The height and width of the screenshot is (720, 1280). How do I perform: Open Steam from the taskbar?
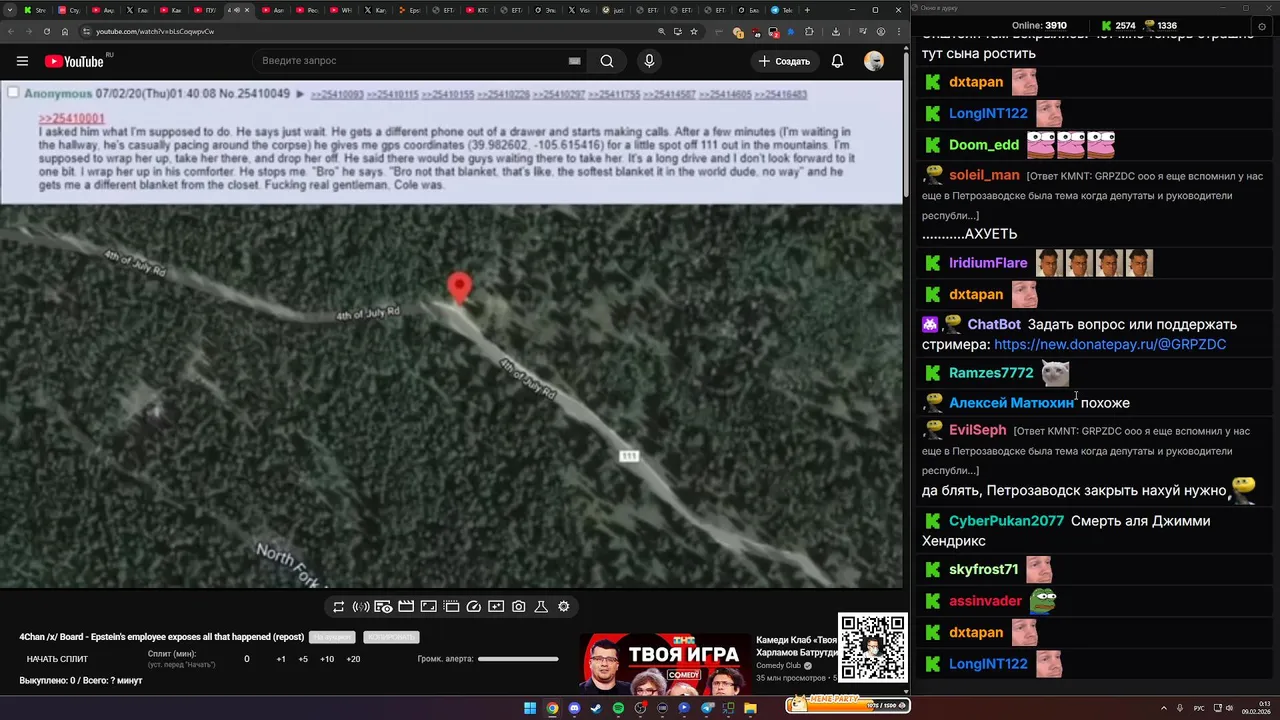click(x=596, y=708)
